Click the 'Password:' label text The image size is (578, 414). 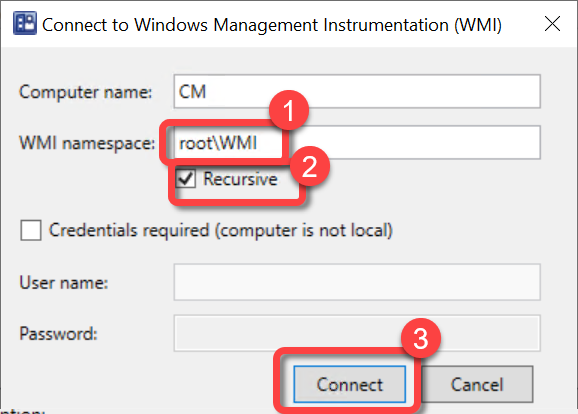point(58,334)
